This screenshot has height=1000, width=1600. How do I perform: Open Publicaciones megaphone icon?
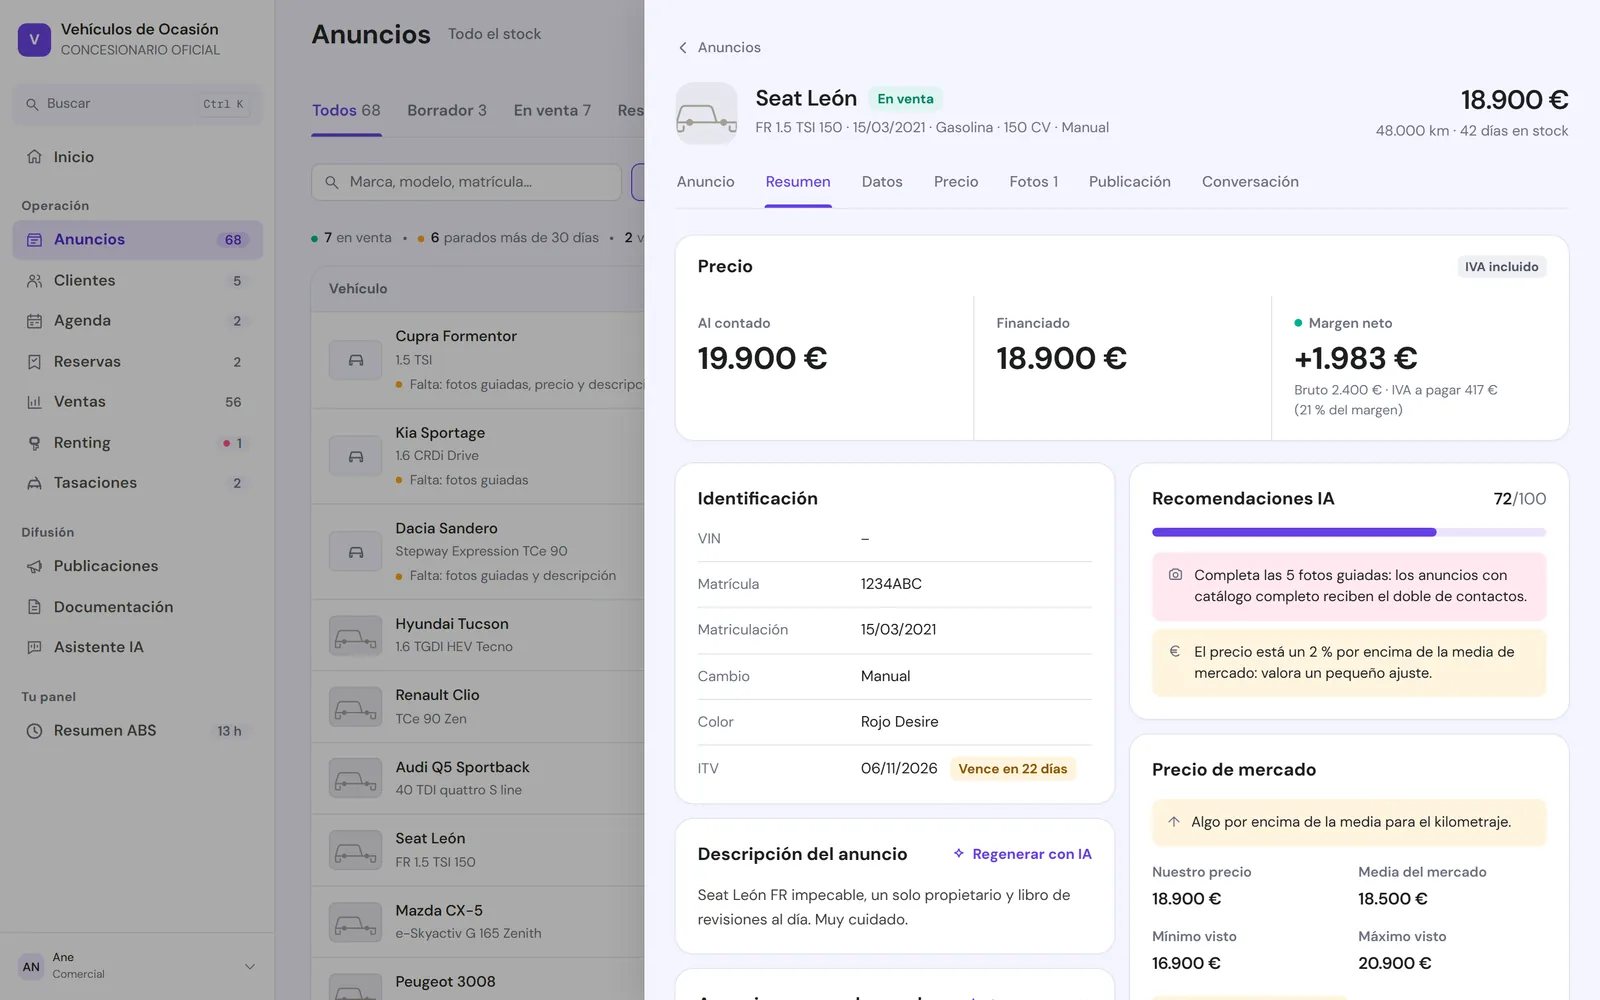34,566
